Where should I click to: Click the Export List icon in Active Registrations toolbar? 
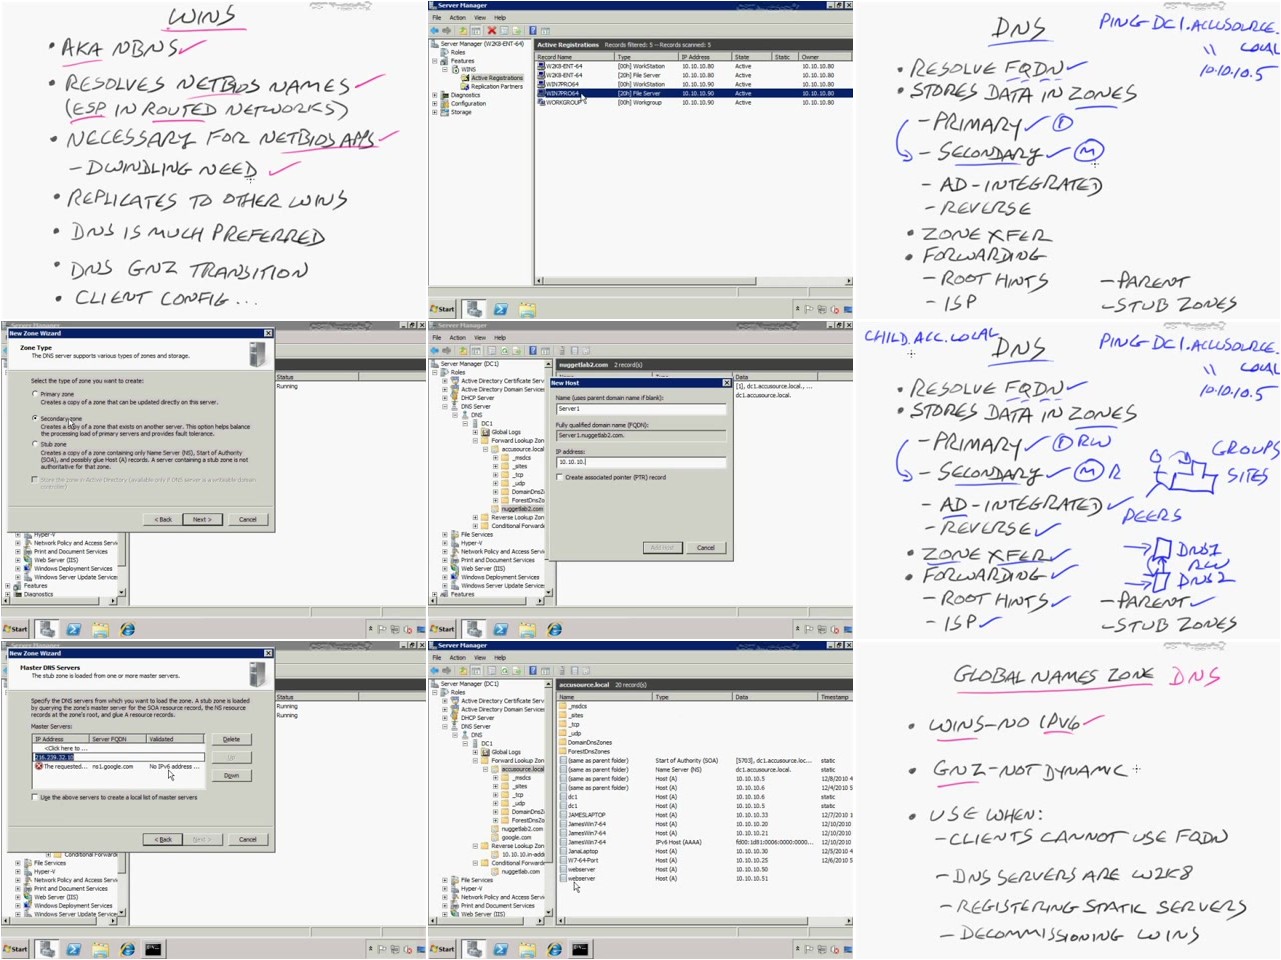tap(519, 30)
